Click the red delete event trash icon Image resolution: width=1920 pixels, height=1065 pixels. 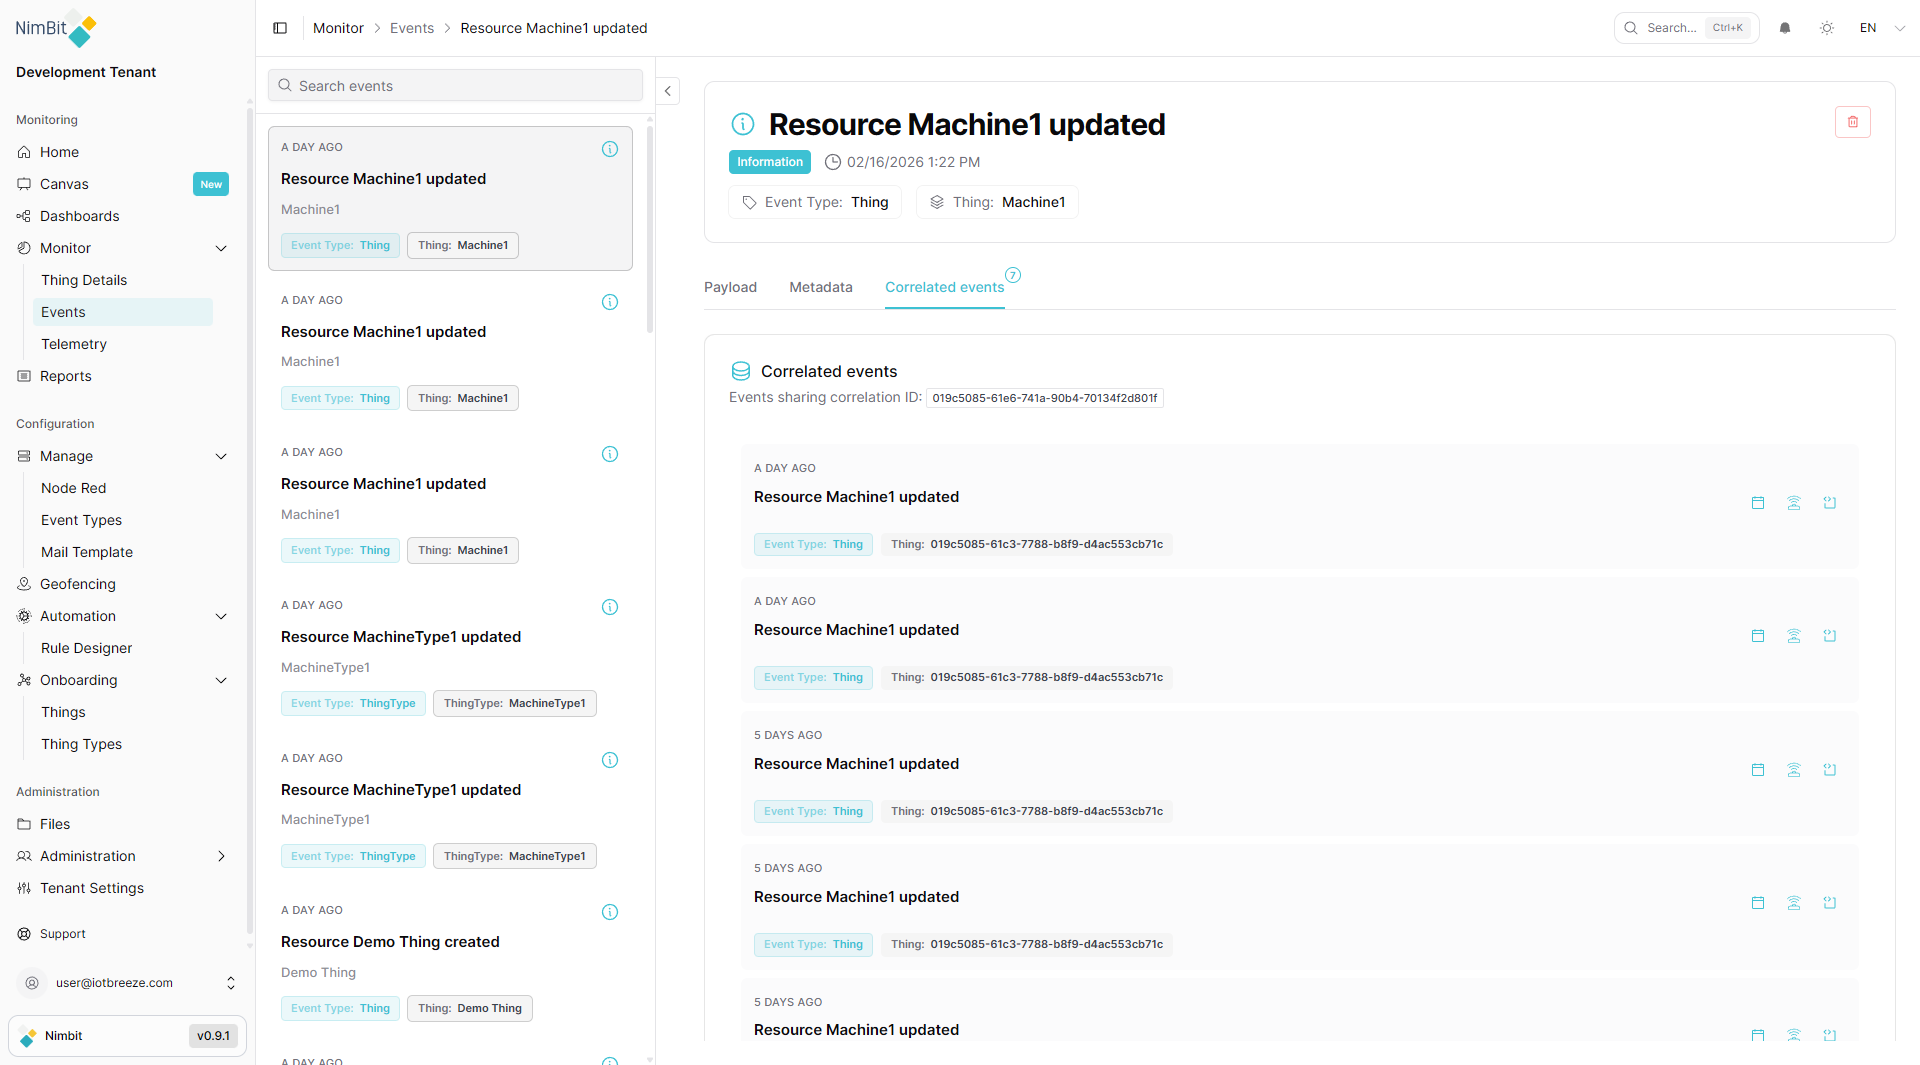[1852, 122]
